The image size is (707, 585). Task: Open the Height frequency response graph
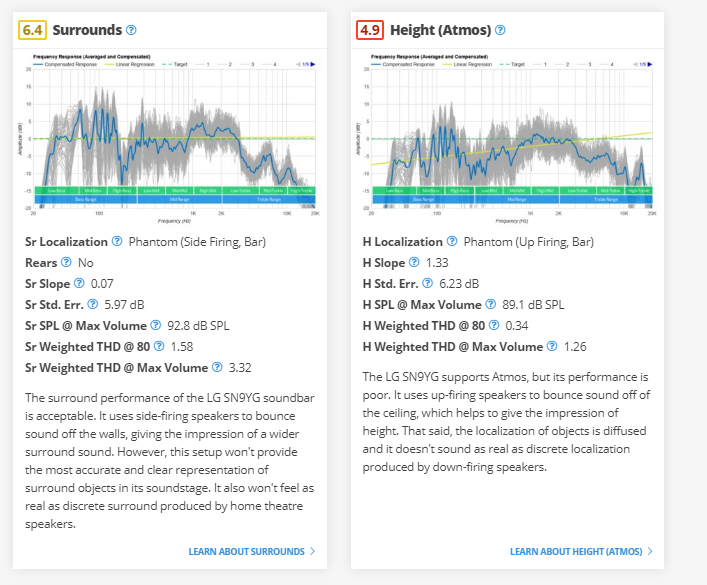[510, 138]
